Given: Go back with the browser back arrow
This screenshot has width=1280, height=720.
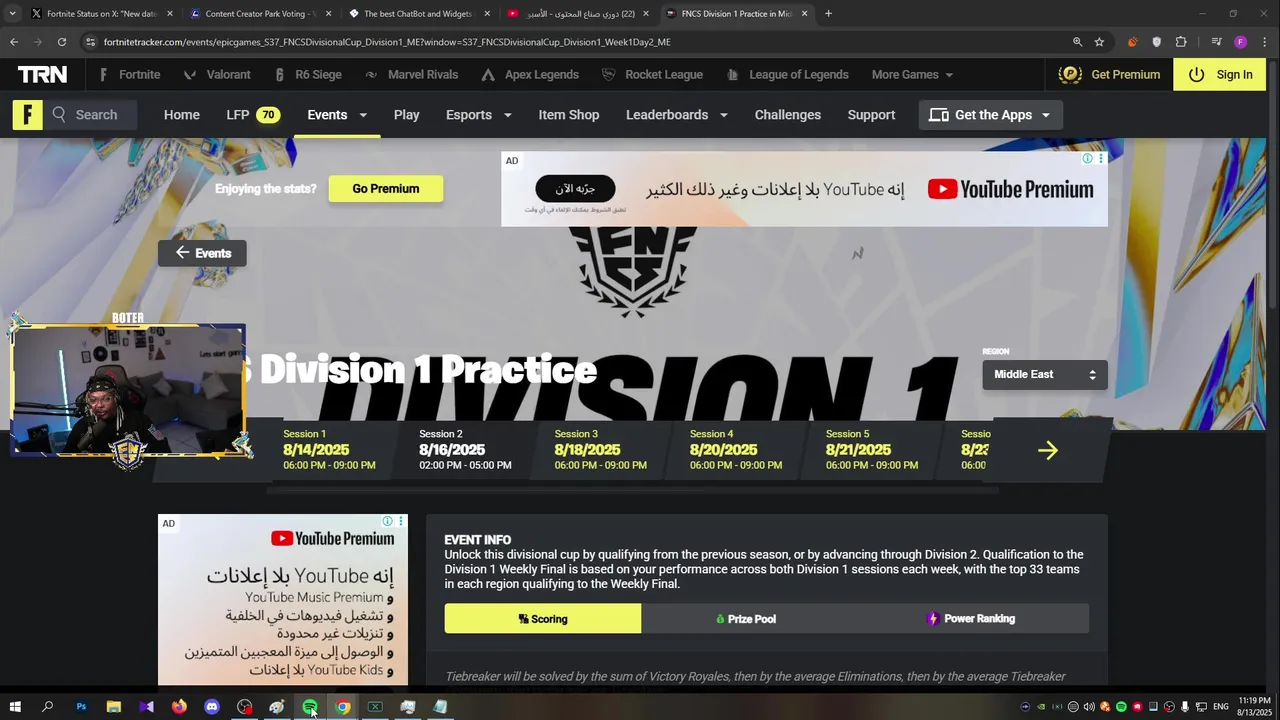Looking at the screenshot, I should point(14,42).
